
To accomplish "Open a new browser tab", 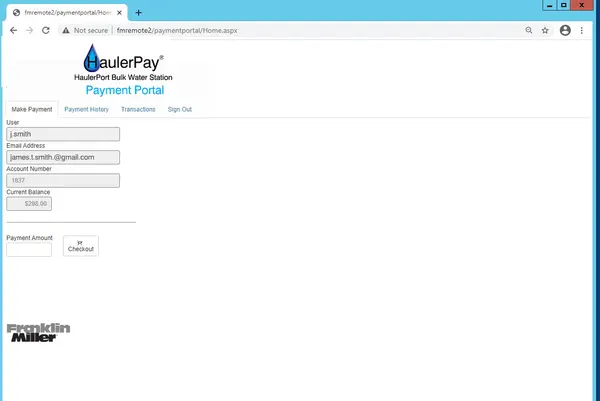I will pos(138,13).
